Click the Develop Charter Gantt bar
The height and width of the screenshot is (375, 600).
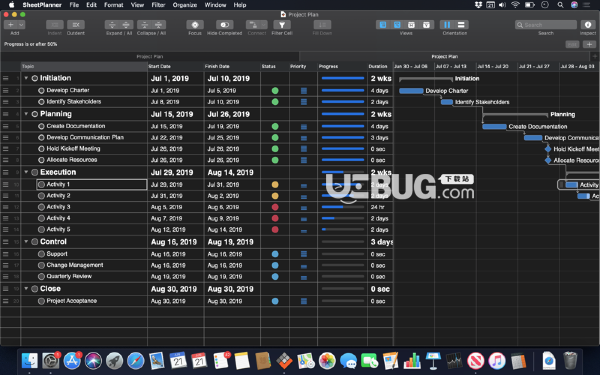[x=411, y=91]
